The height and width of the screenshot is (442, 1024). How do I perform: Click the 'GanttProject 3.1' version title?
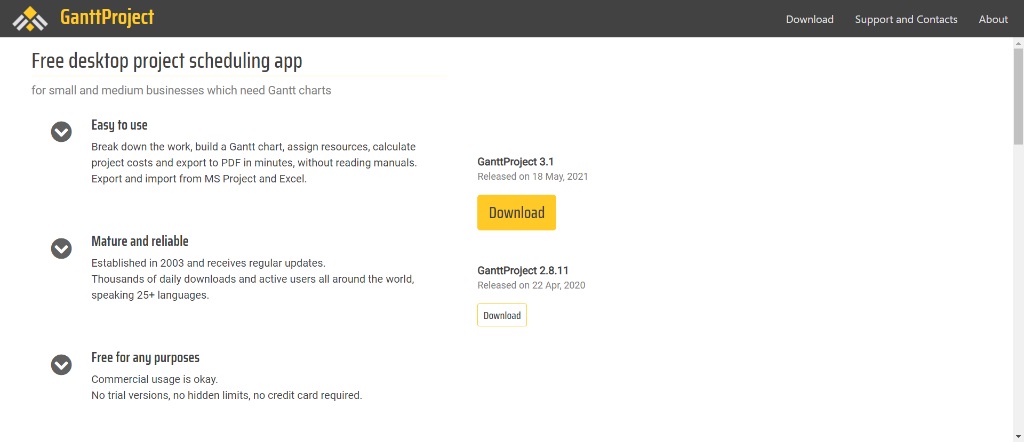tap(516, 161)
